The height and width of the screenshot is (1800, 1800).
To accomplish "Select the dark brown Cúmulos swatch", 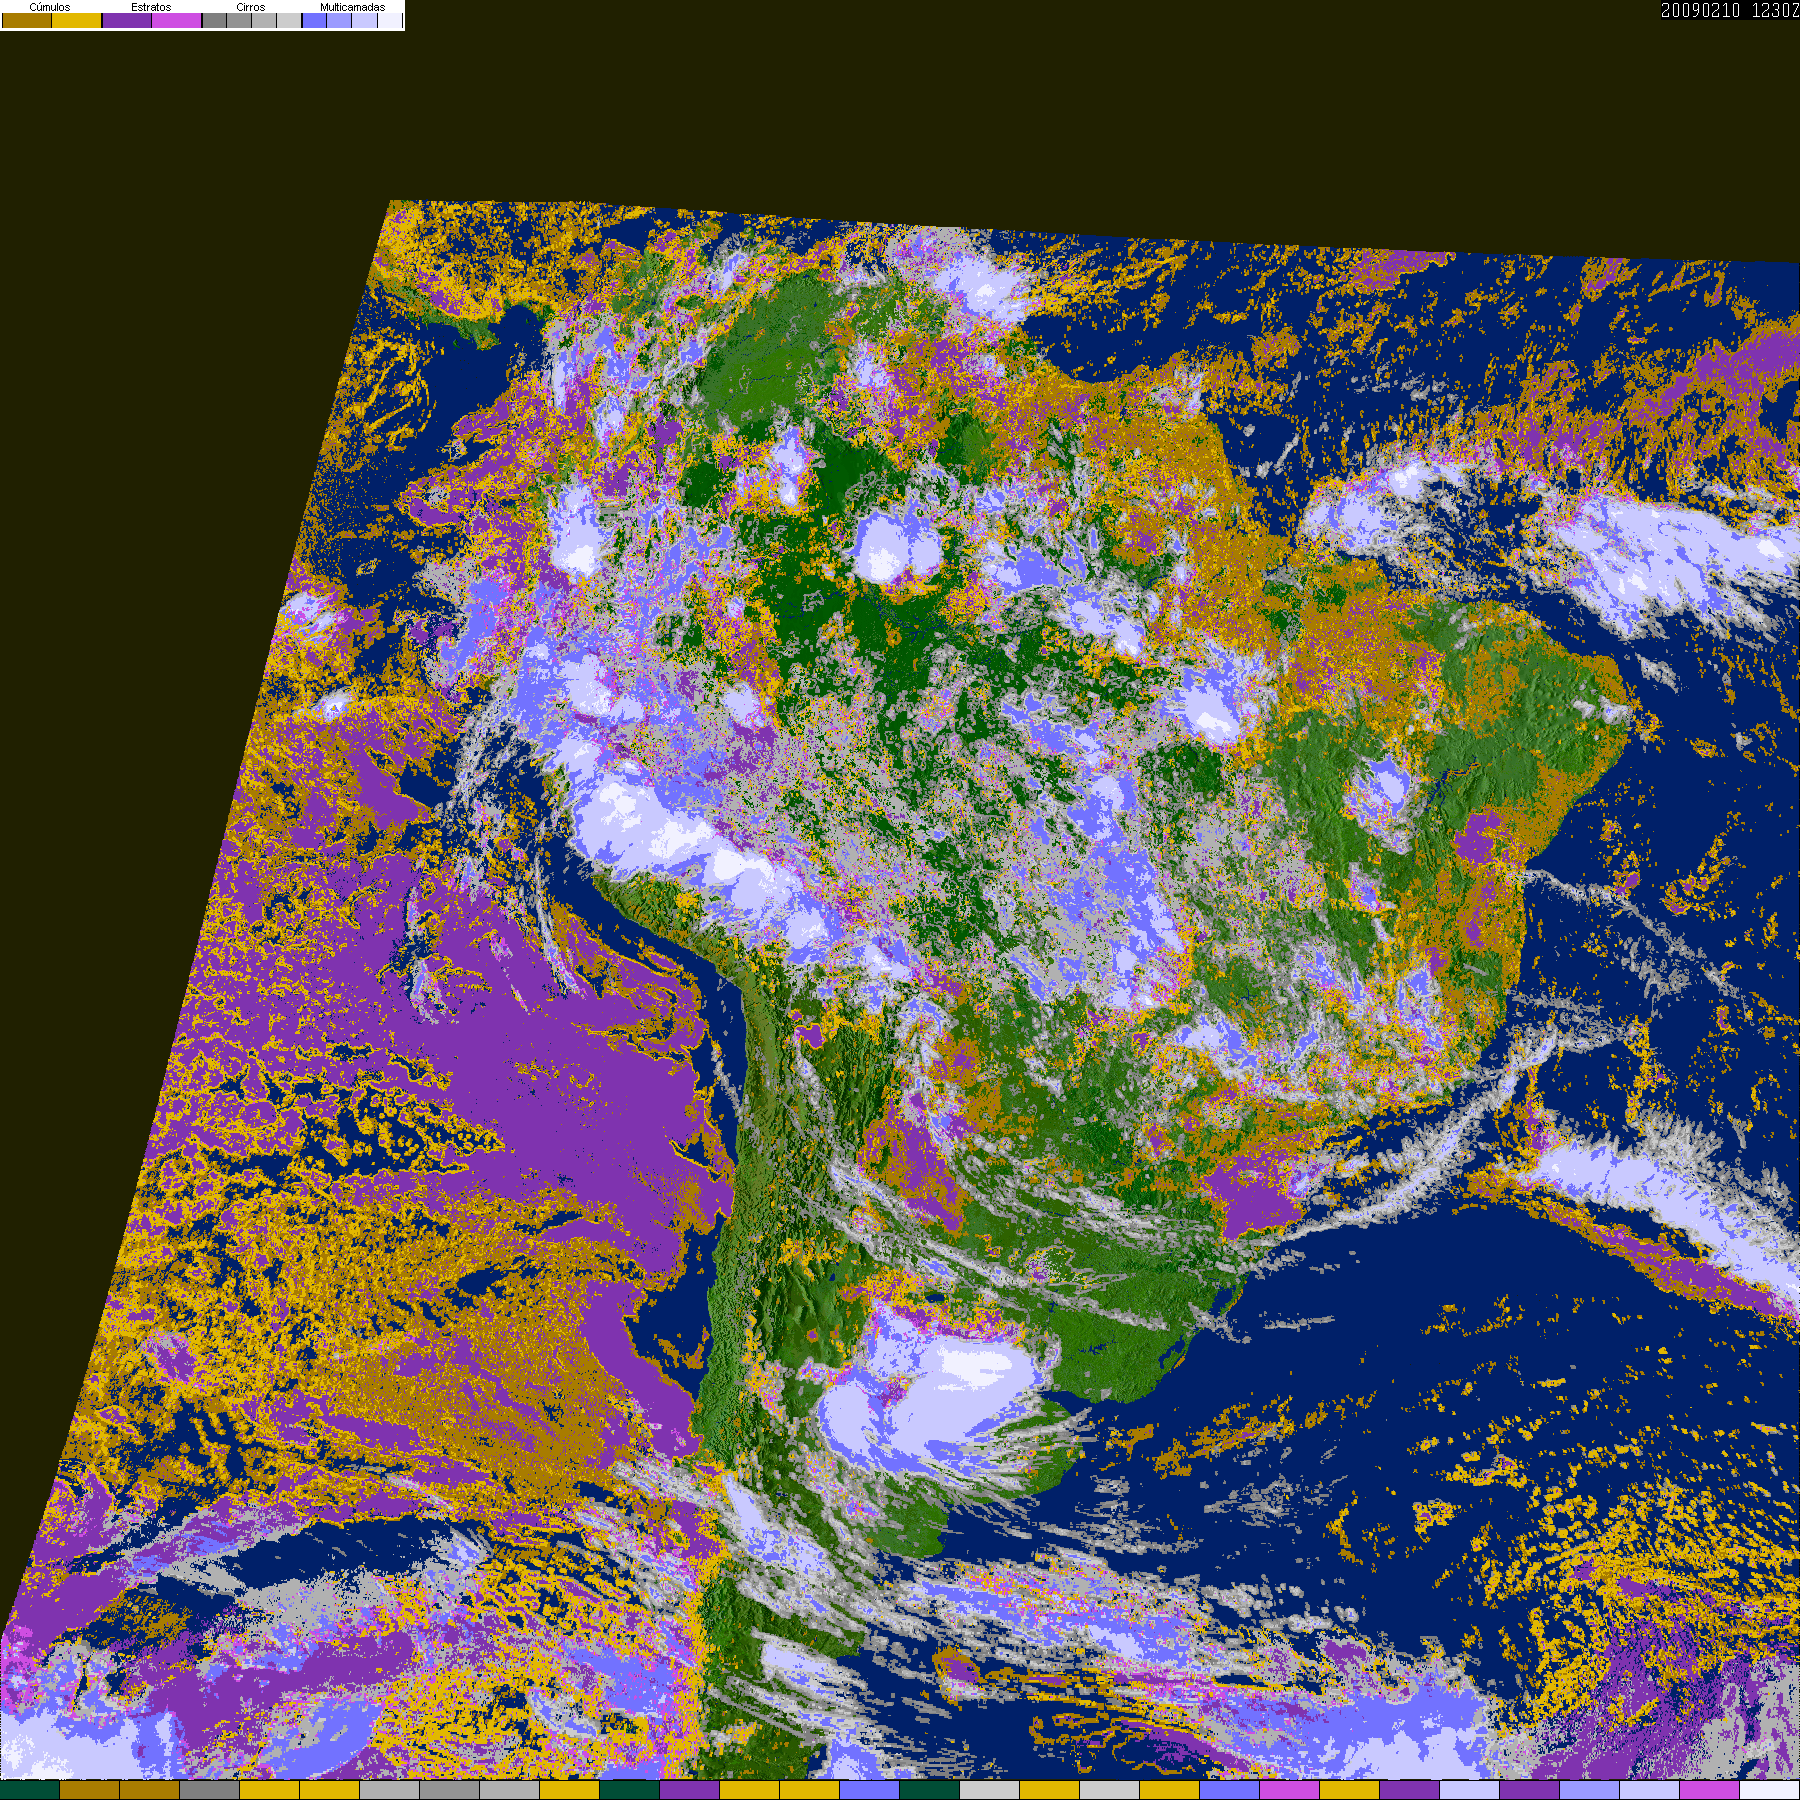I will pos(27,20).
